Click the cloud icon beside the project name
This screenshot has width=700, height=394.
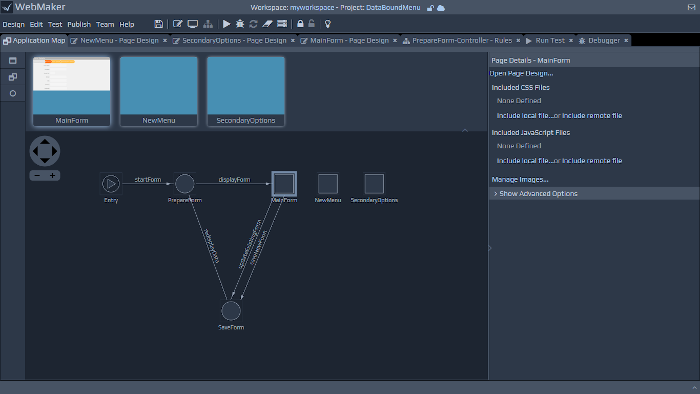pyautogui.click(x=441, y=8)
